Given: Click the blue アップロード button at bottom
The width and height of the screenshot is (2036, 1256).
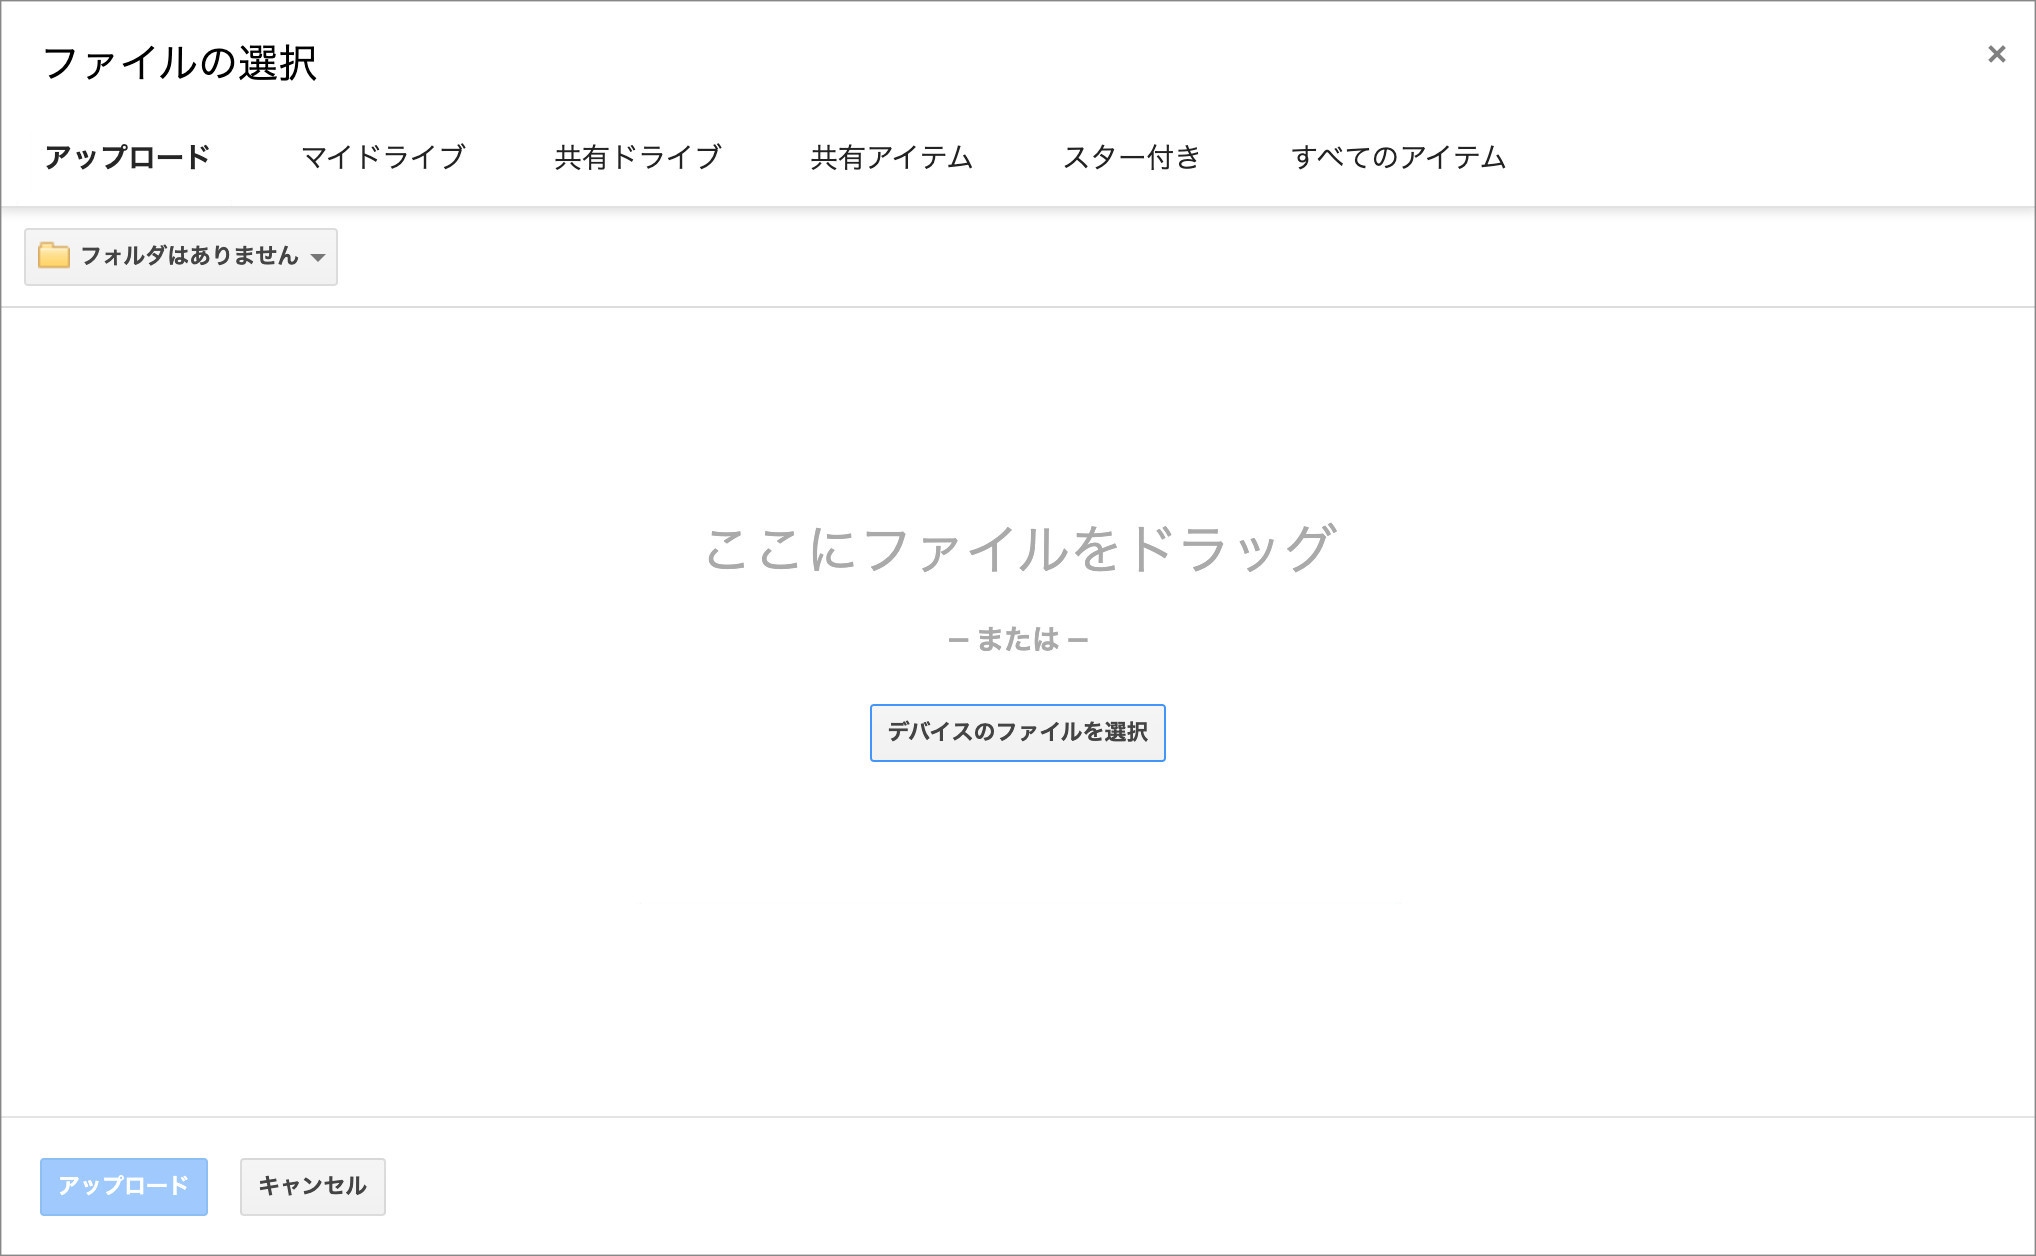Looking at the screenshot, I should (x=124, y=1187).
